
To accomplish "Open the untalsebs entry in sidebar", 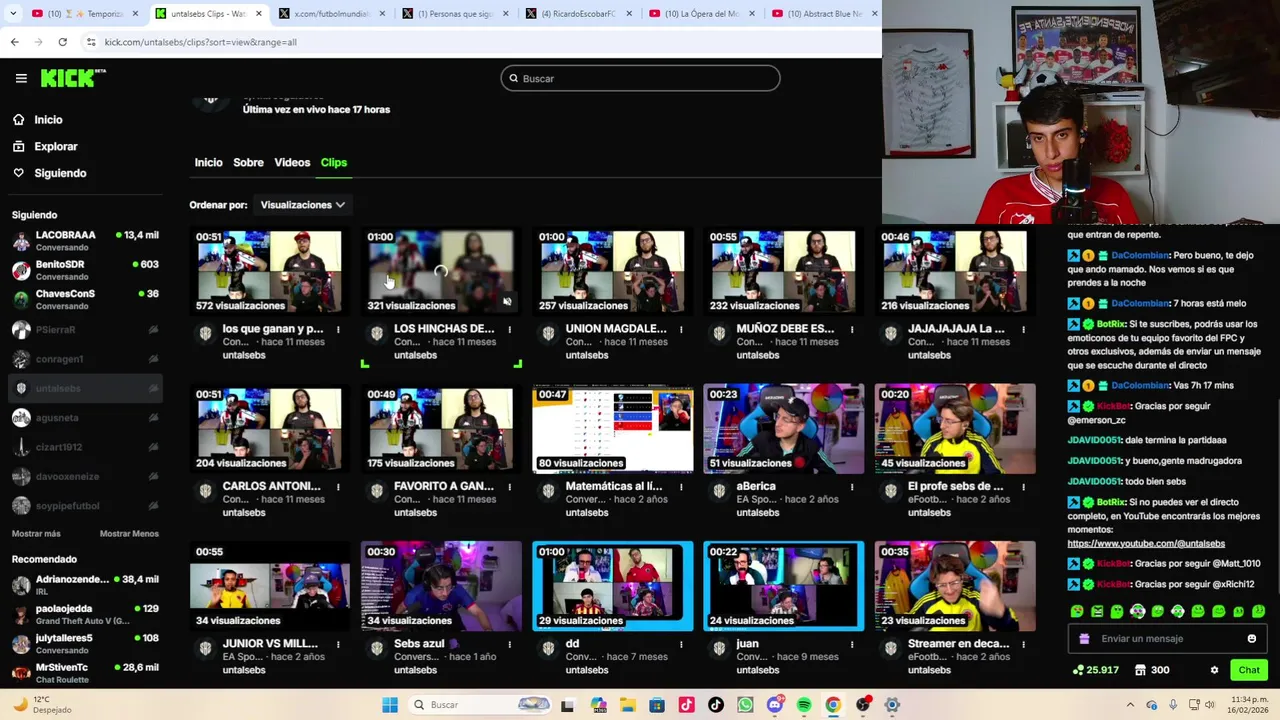I will pyautogui.click(x=85, y=388).
